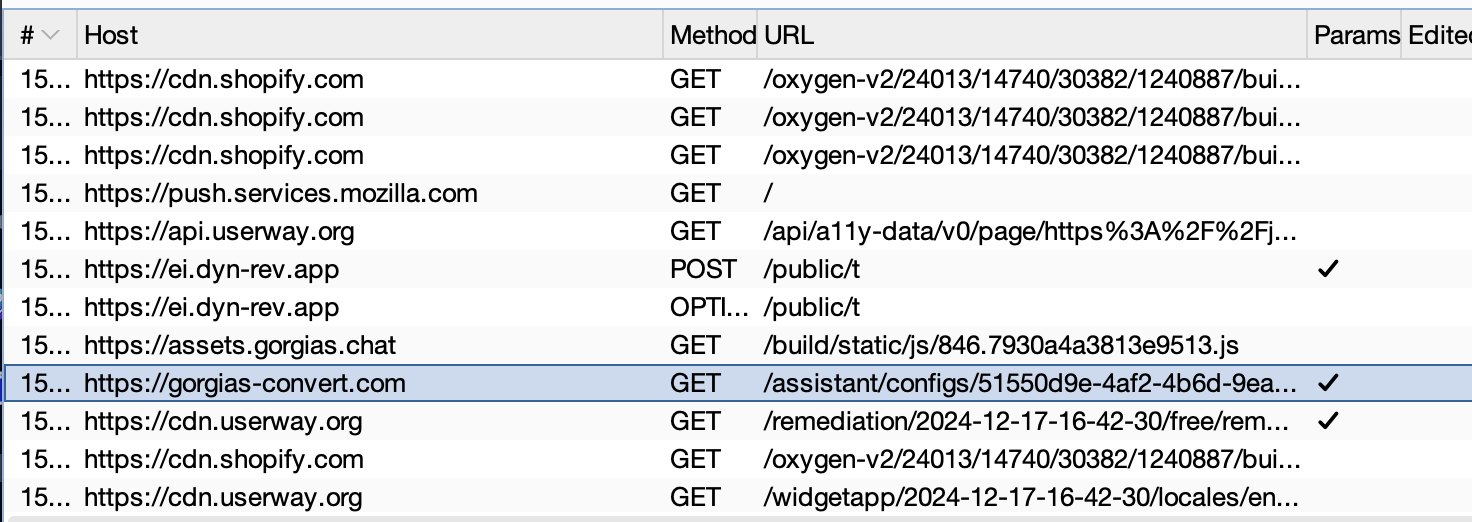The width and height of the screenshot is (1472, 522).
Task: Click the /remediation/2024-12-17 URL cell
Action: click(1032, 422)
